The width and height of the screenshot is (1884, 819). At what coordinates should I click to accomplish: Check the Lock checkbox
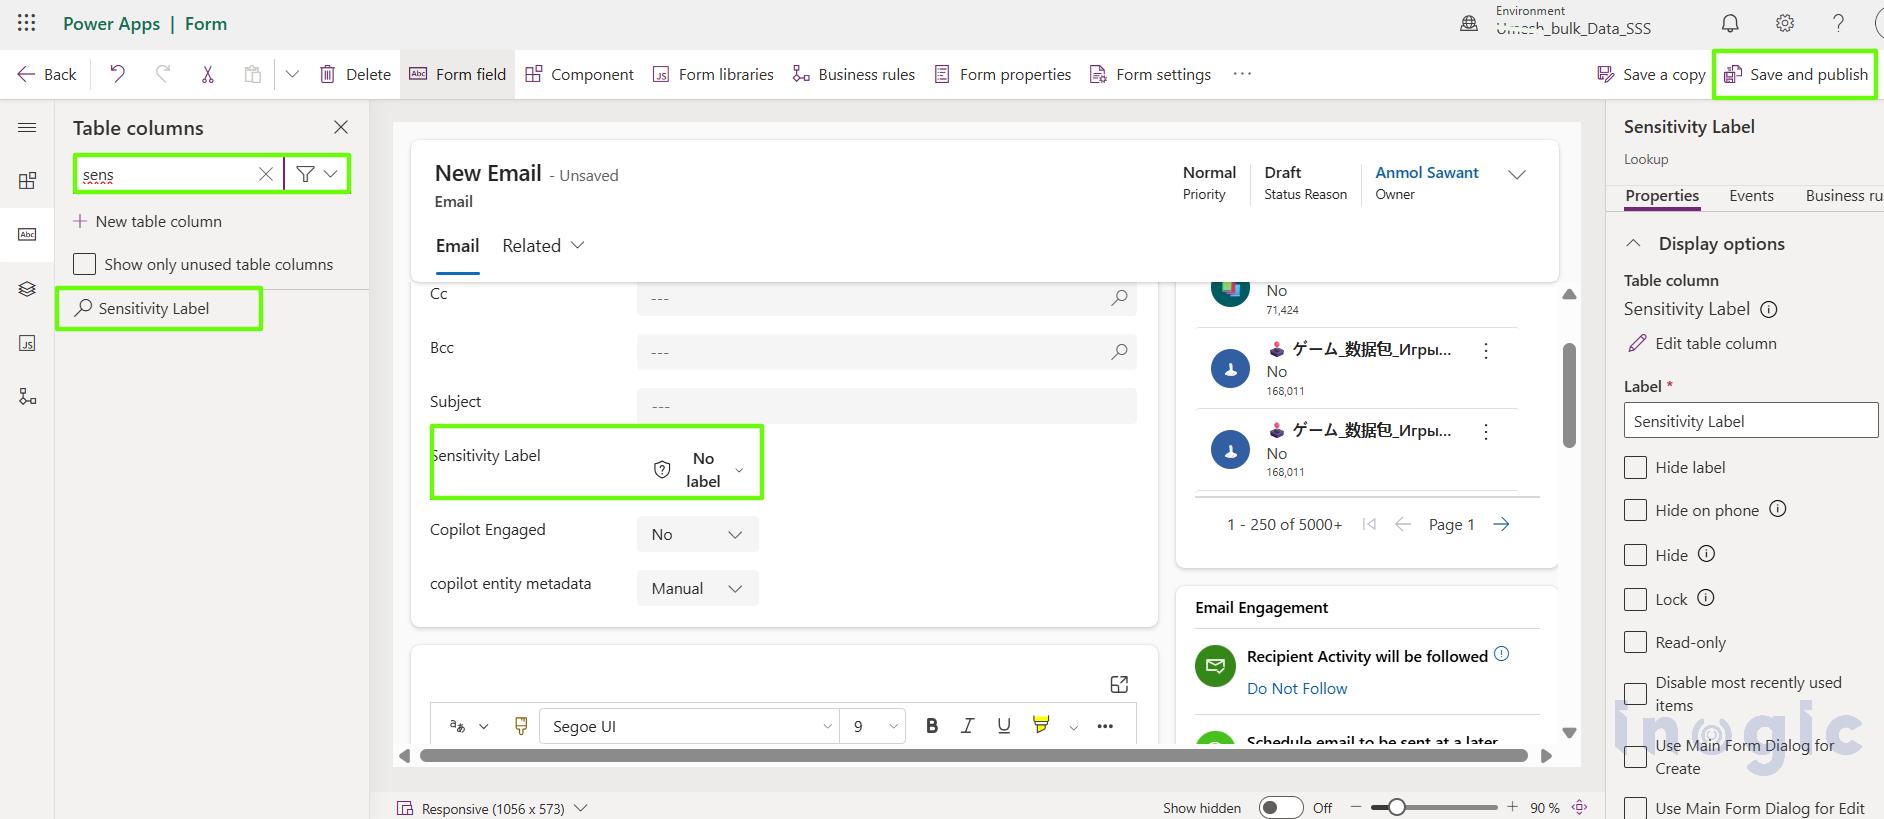point(1635,599)
